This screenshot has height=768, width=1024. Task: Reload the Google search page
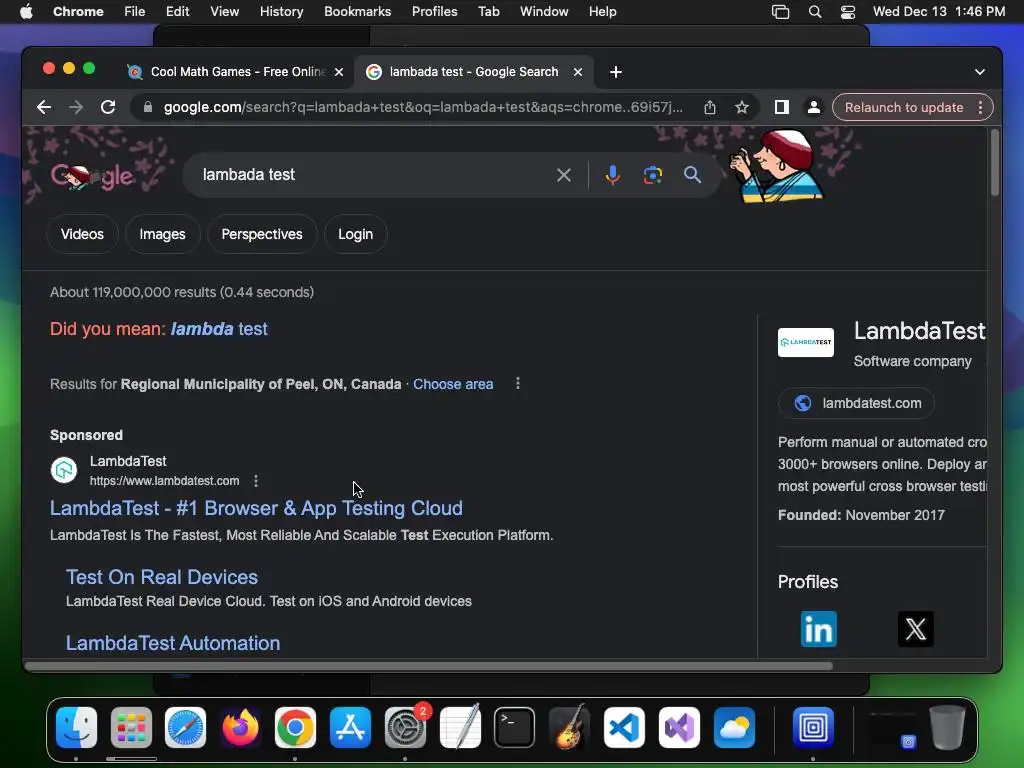pos(108,107)
